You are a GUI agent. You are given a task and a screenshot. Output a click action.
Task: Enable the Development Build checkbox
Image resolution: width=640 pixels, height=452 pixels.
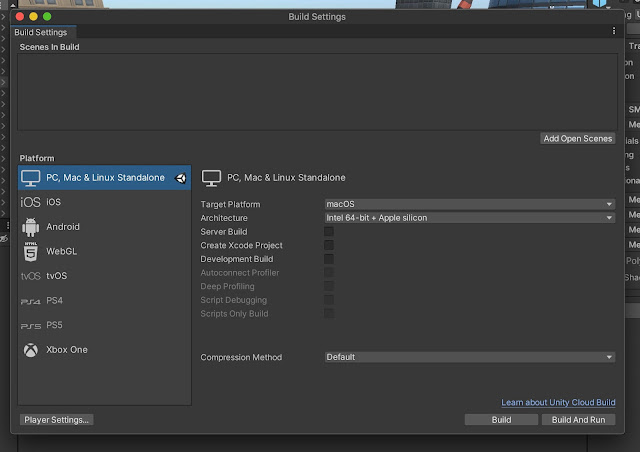pyautogui.click(x=329, y=259)
